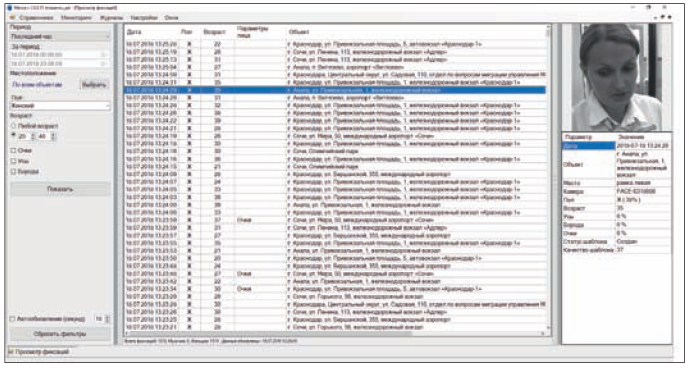This screenshot has height=369, width=689.
Task: Click the MDI child window controls beside menu bar
Action: click(x=663, y=17)
